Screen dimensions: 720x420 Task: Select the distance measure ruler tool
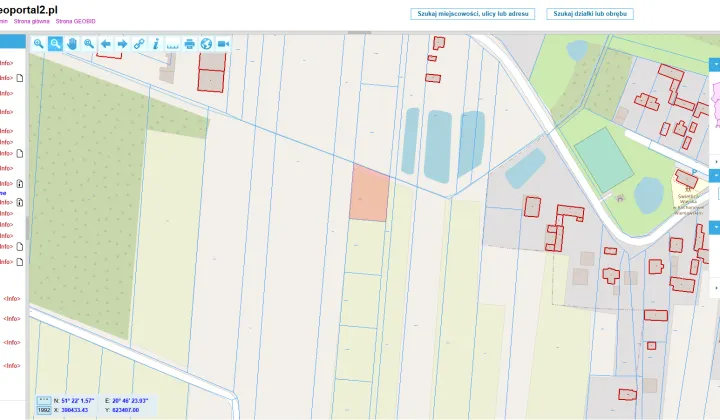[173, 44]
